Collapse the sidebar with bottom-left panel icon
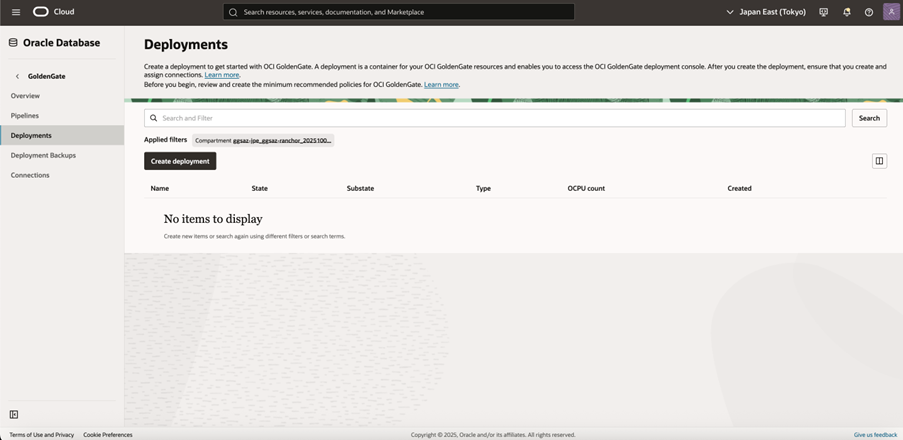Image resolution: width=903 pixels, height=440 pixels. [x=14, y=415]
